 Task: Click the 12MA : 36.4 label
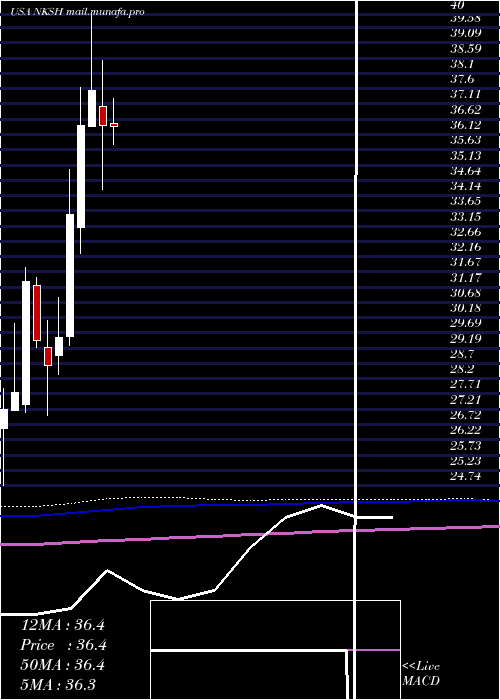(x=62, y=625)
